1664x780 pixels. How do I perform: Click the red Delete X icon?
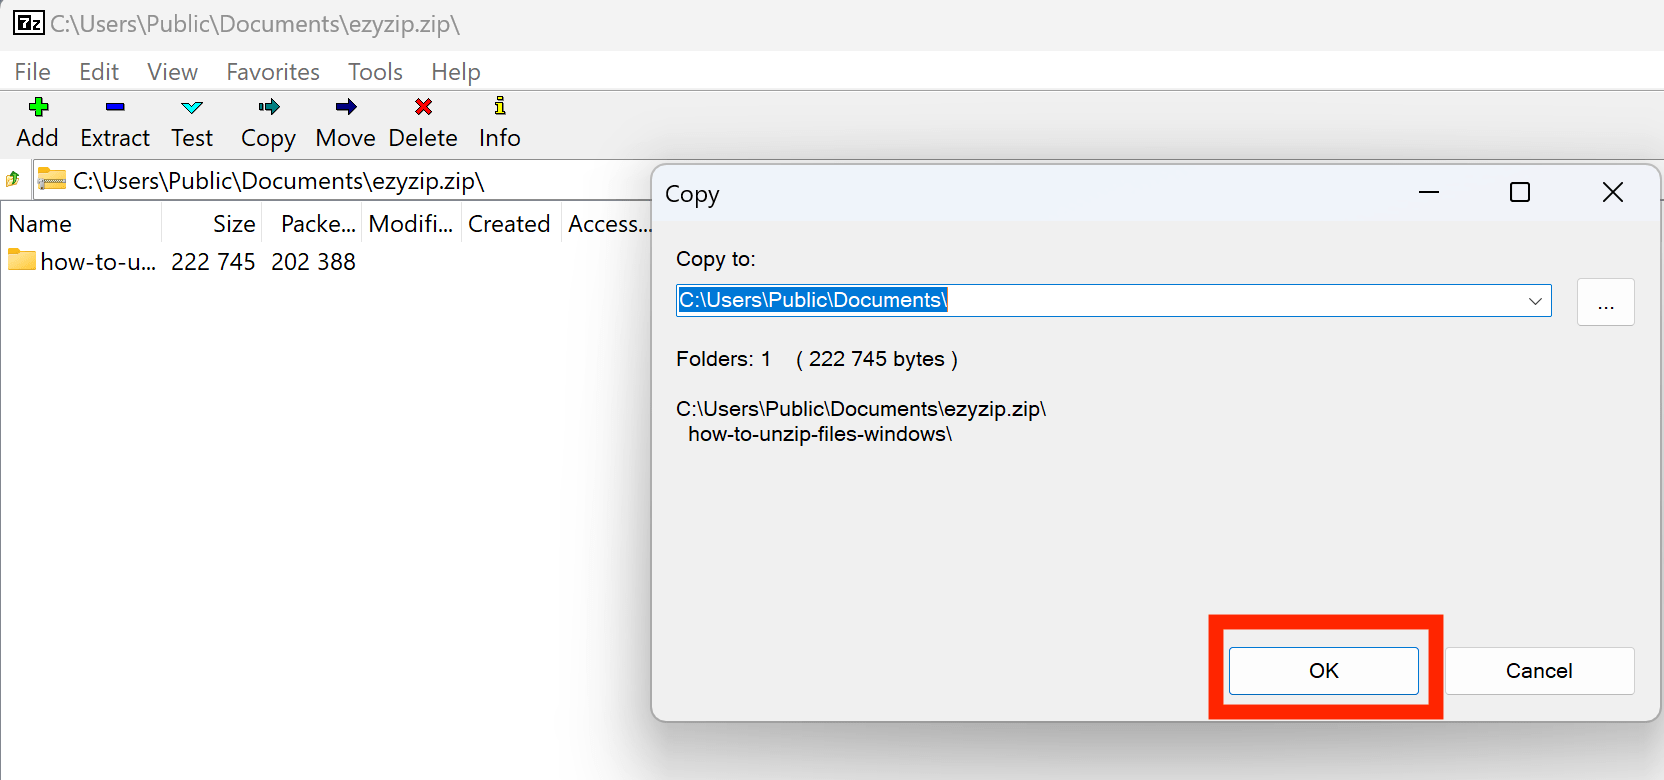(424, 107)
